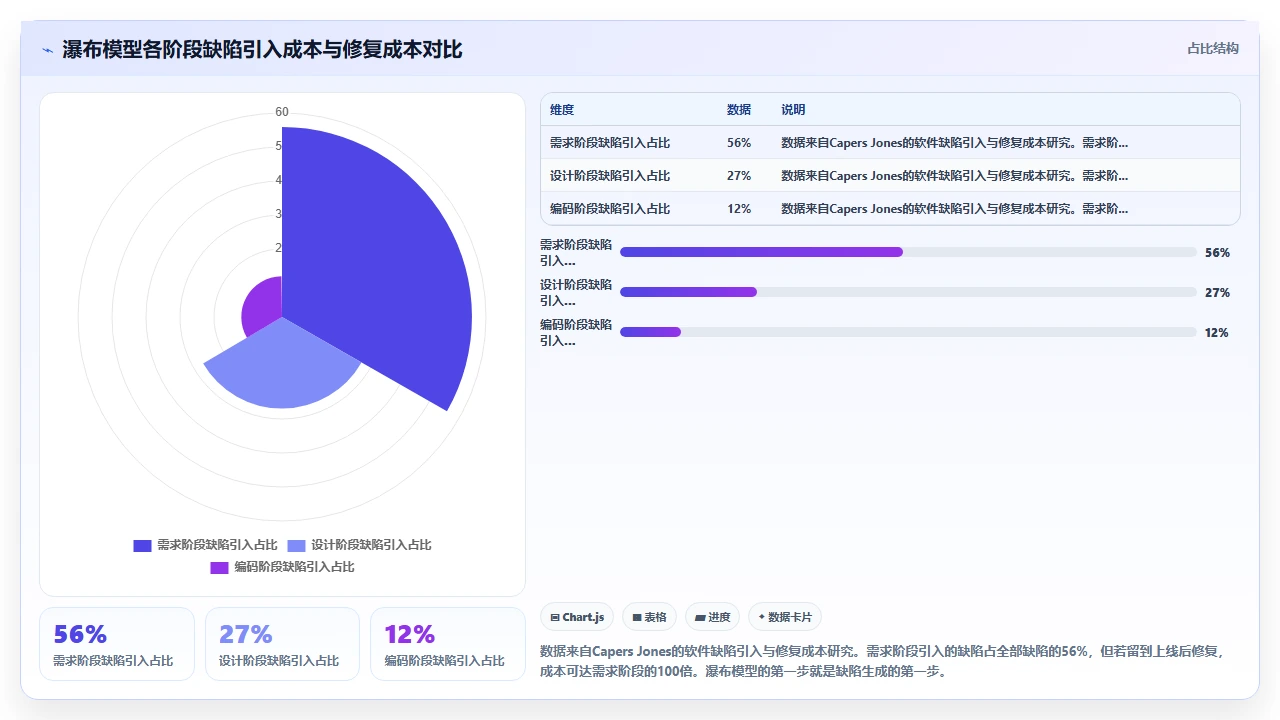Click the 维度 column header

pos(562,110)
